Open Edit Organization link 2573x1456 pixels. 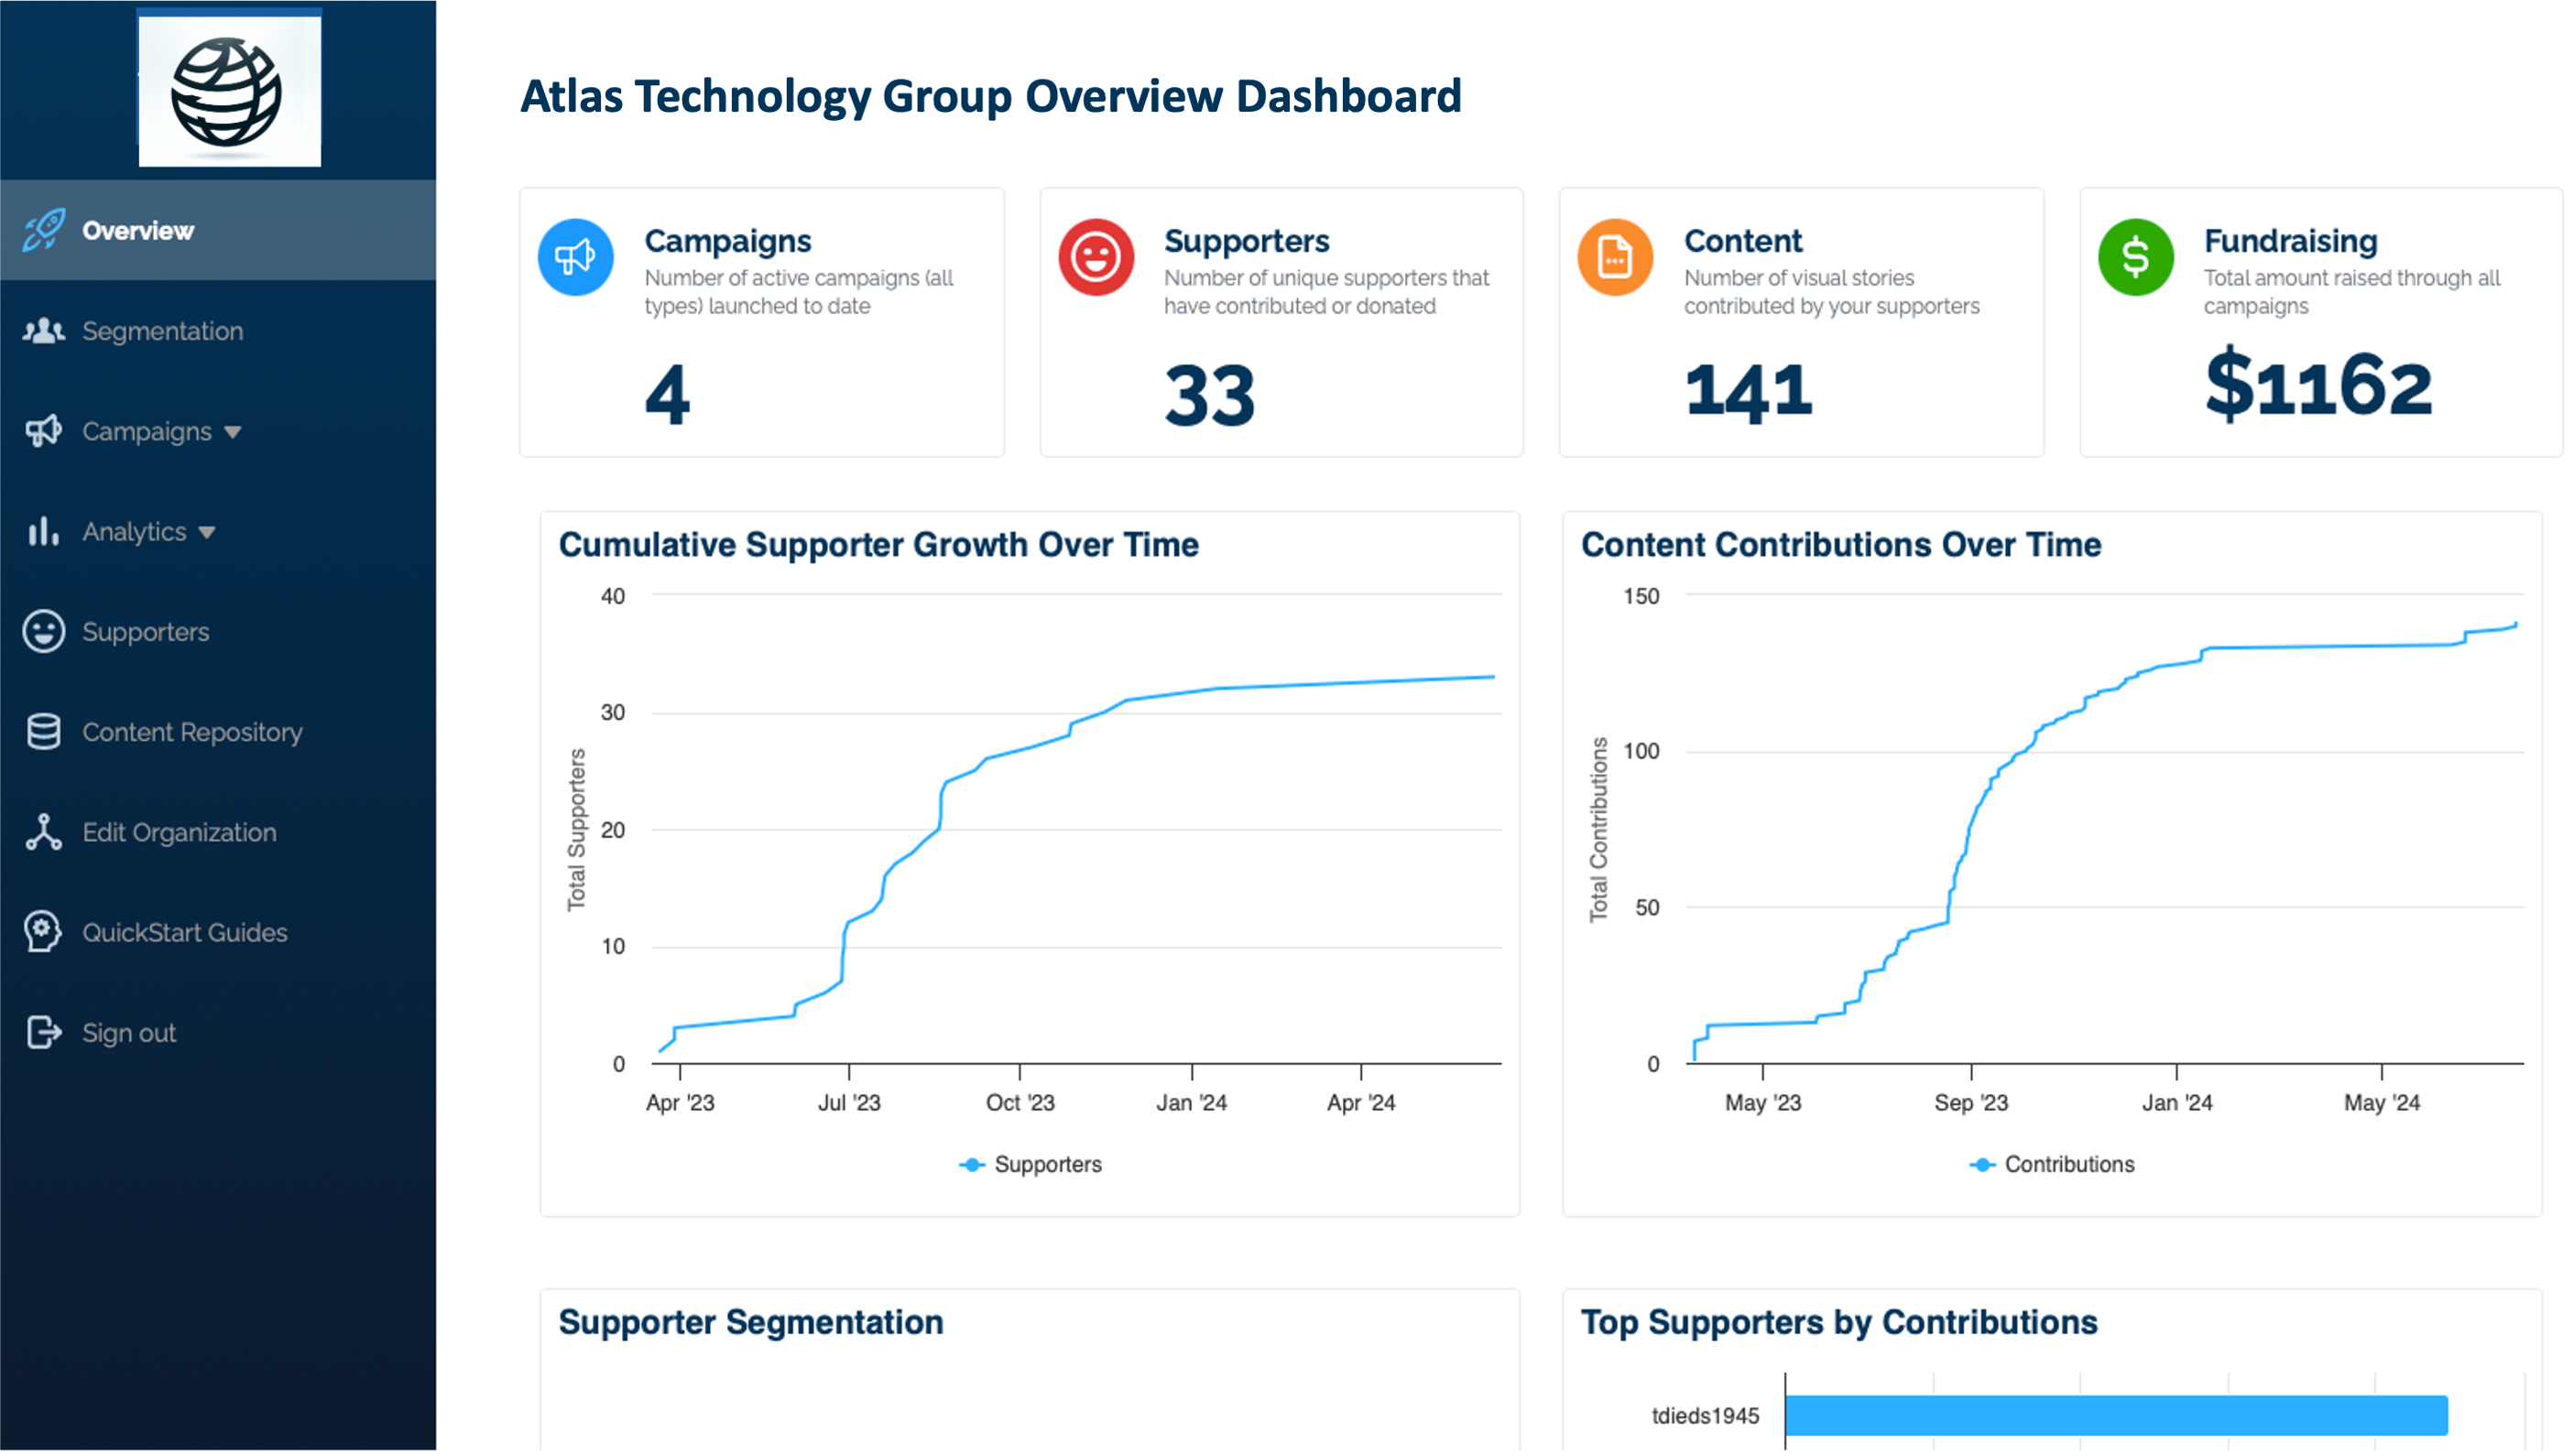pos(179,833)
